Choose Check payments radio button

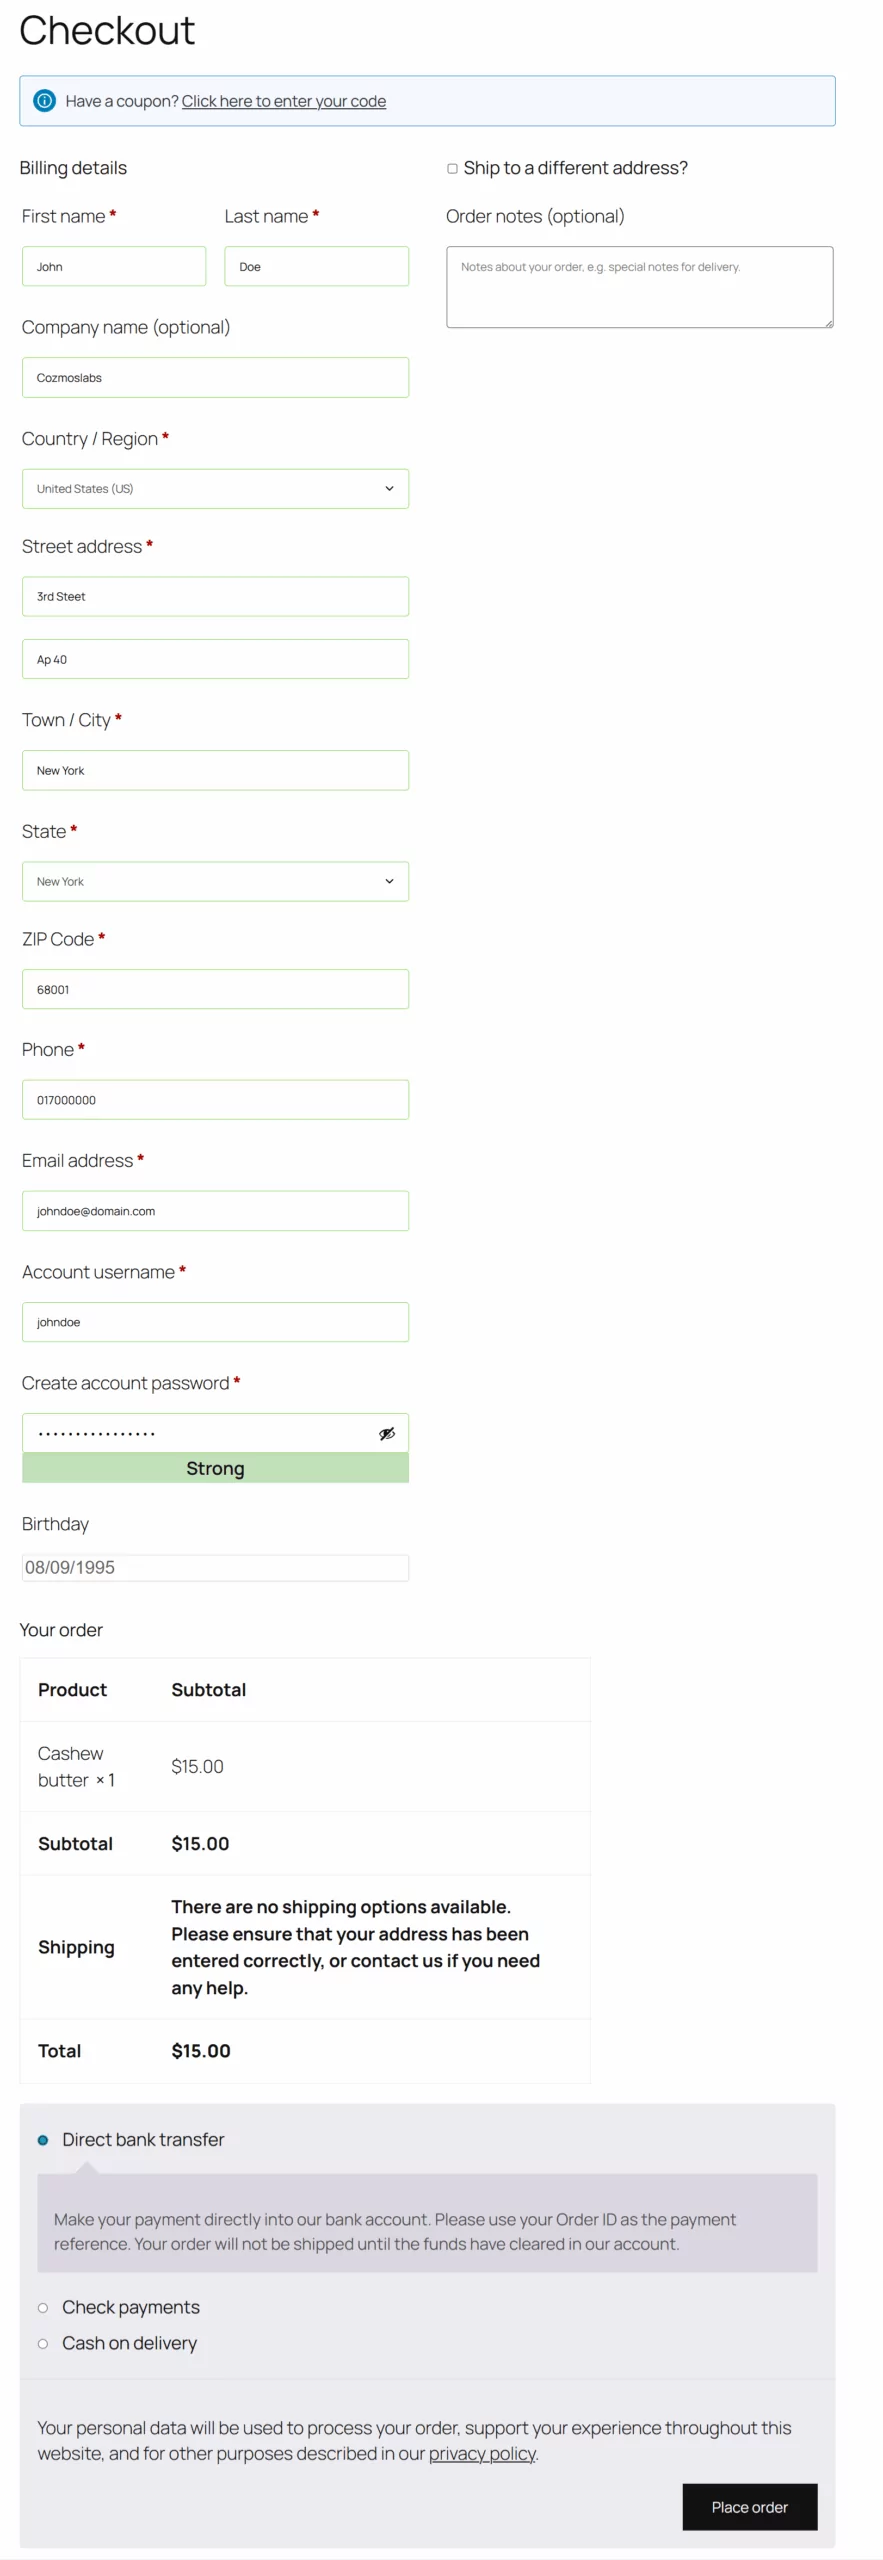pyautogui.click(x=43, y=2308)
